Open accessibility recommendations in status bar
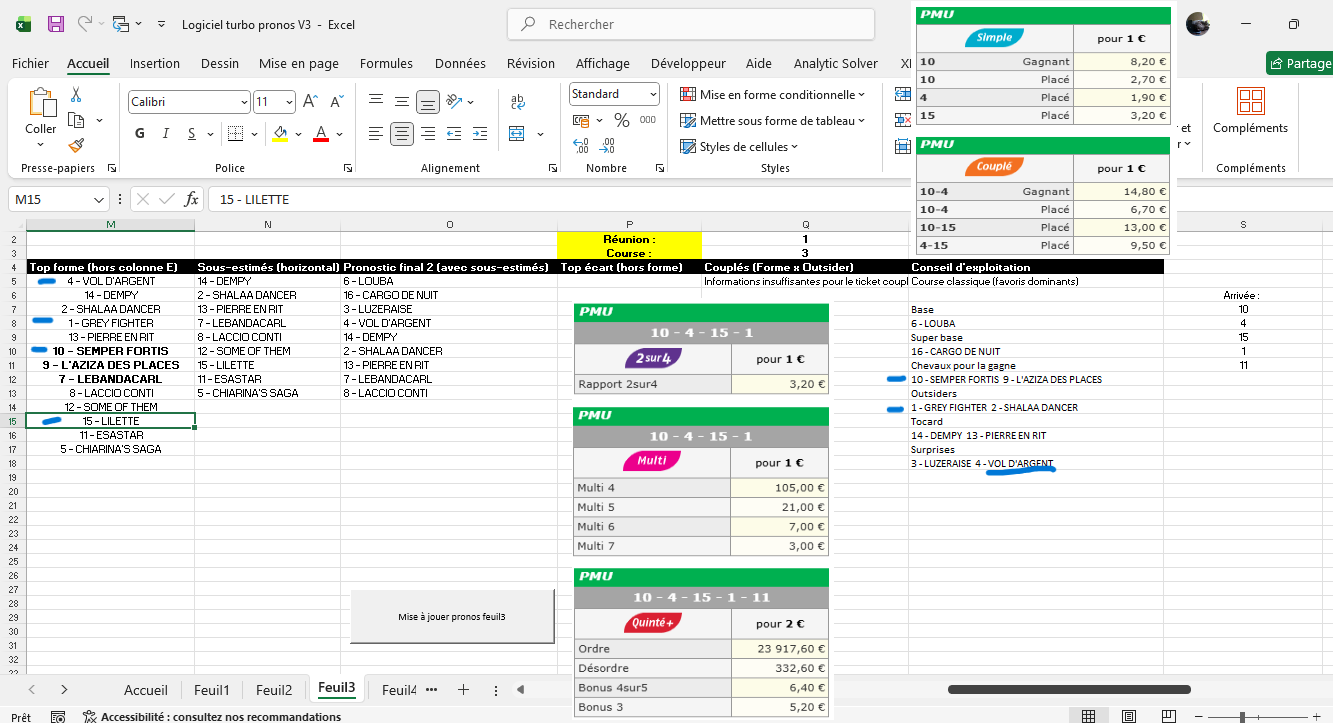This screenshot has height=723, width=1333. tap(212, 716)
